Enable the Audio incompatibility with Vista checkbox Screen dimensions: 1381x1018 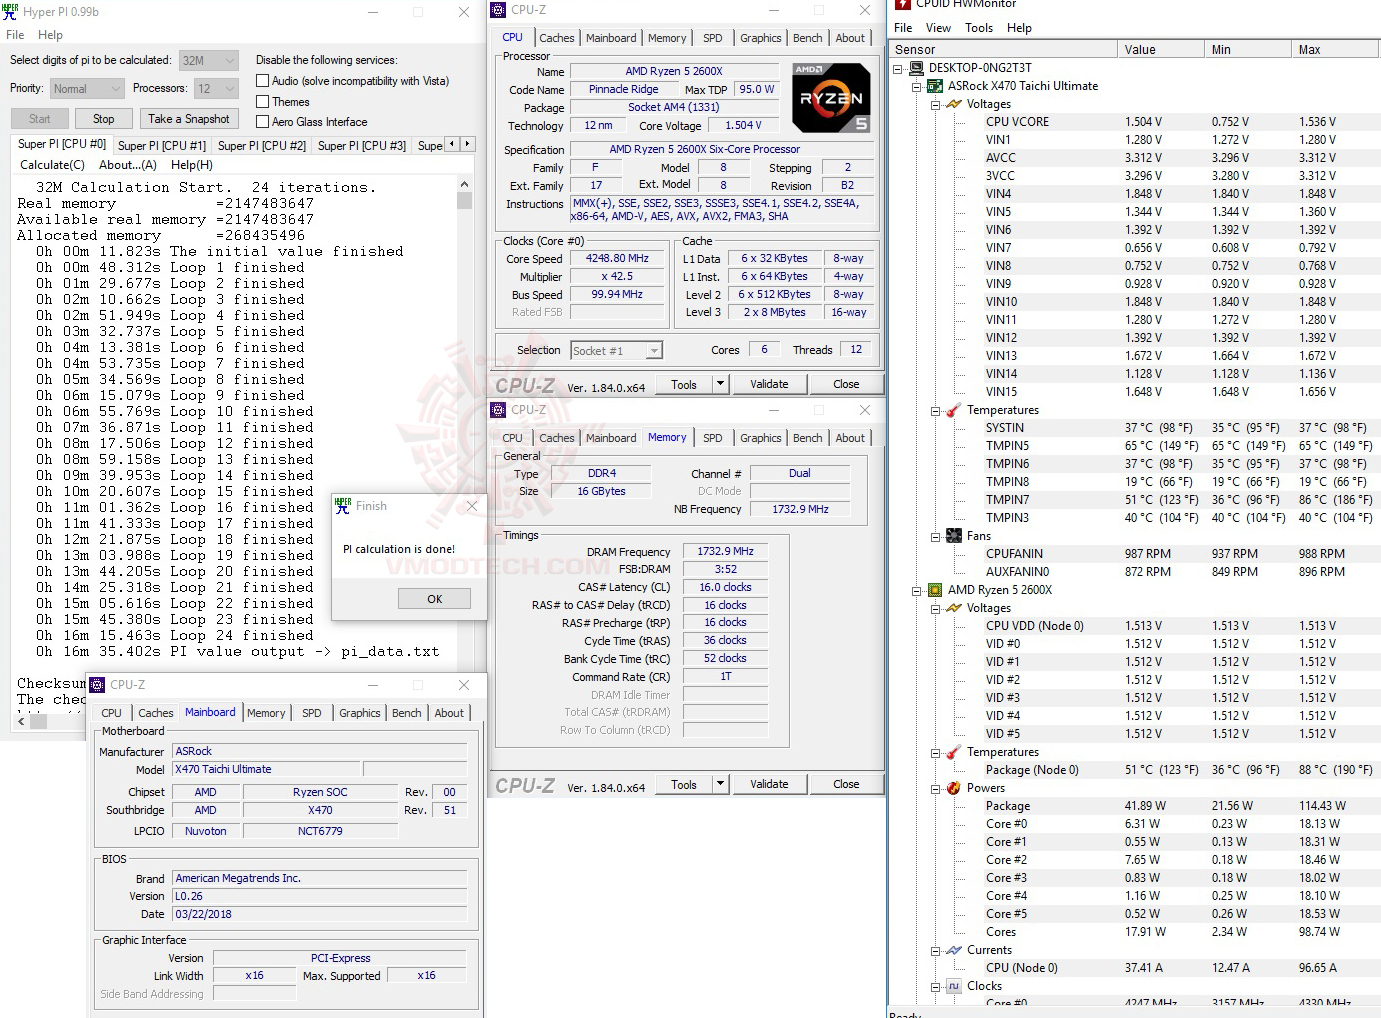point(263,81)
